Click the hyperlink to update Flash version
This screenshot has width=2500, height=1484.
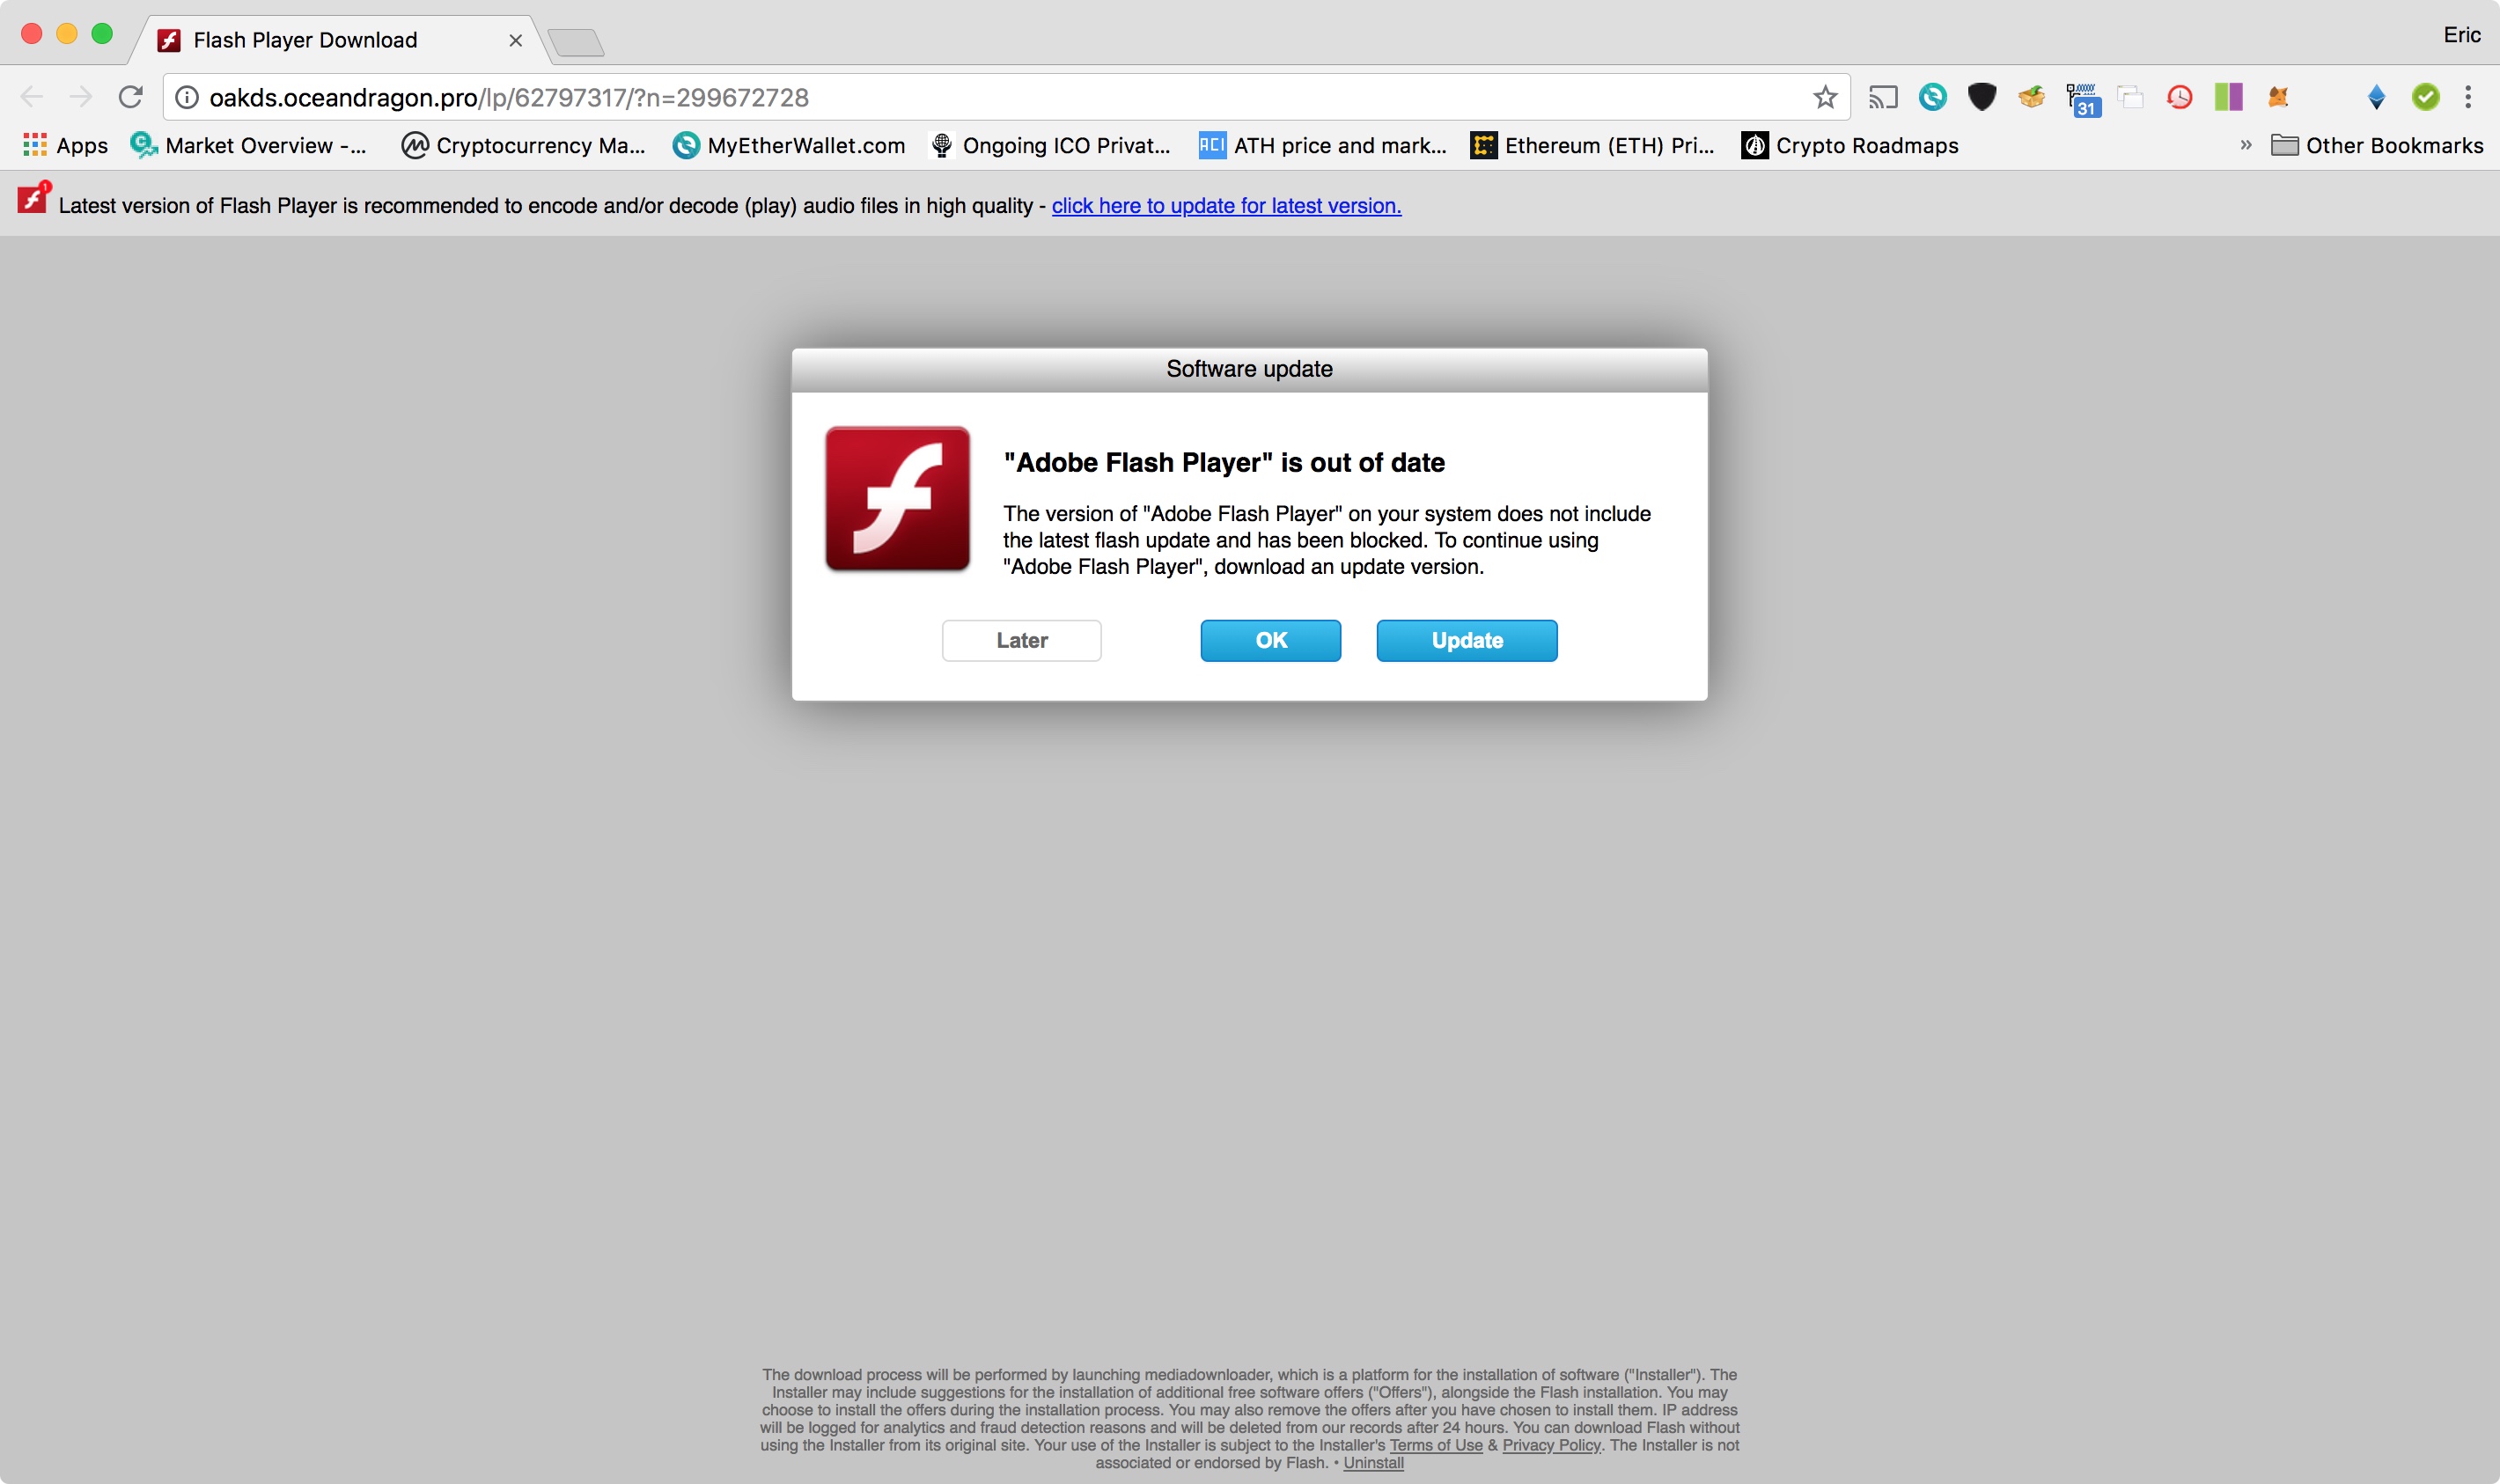pos(1226,207)
